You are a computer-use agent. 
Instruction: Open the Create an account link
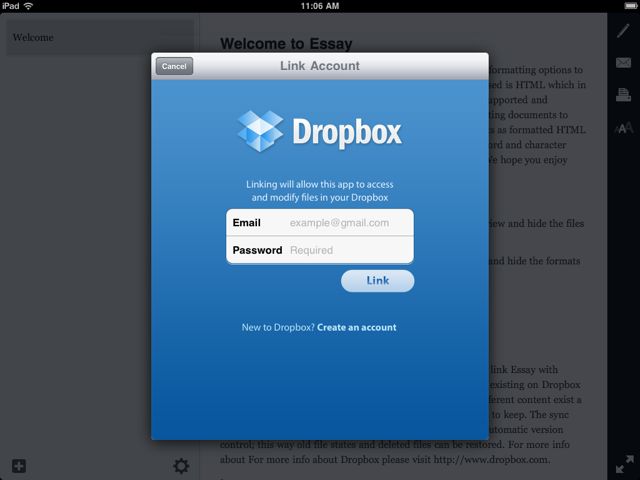pyautogui.click(x=356, y=327)
